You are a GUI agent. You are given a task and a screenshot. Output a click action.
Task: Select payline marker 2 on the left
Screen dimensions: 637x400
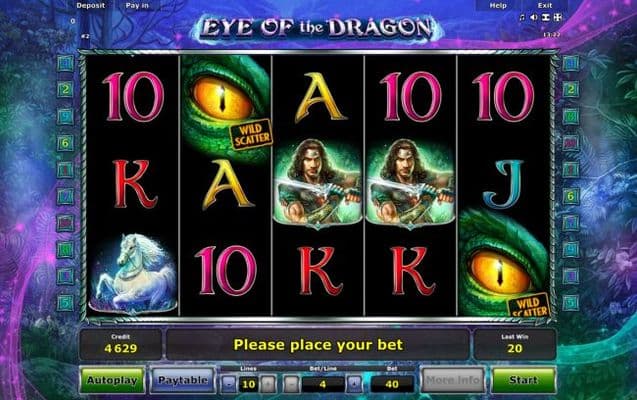pyautogui.click(x=65, y=89)
